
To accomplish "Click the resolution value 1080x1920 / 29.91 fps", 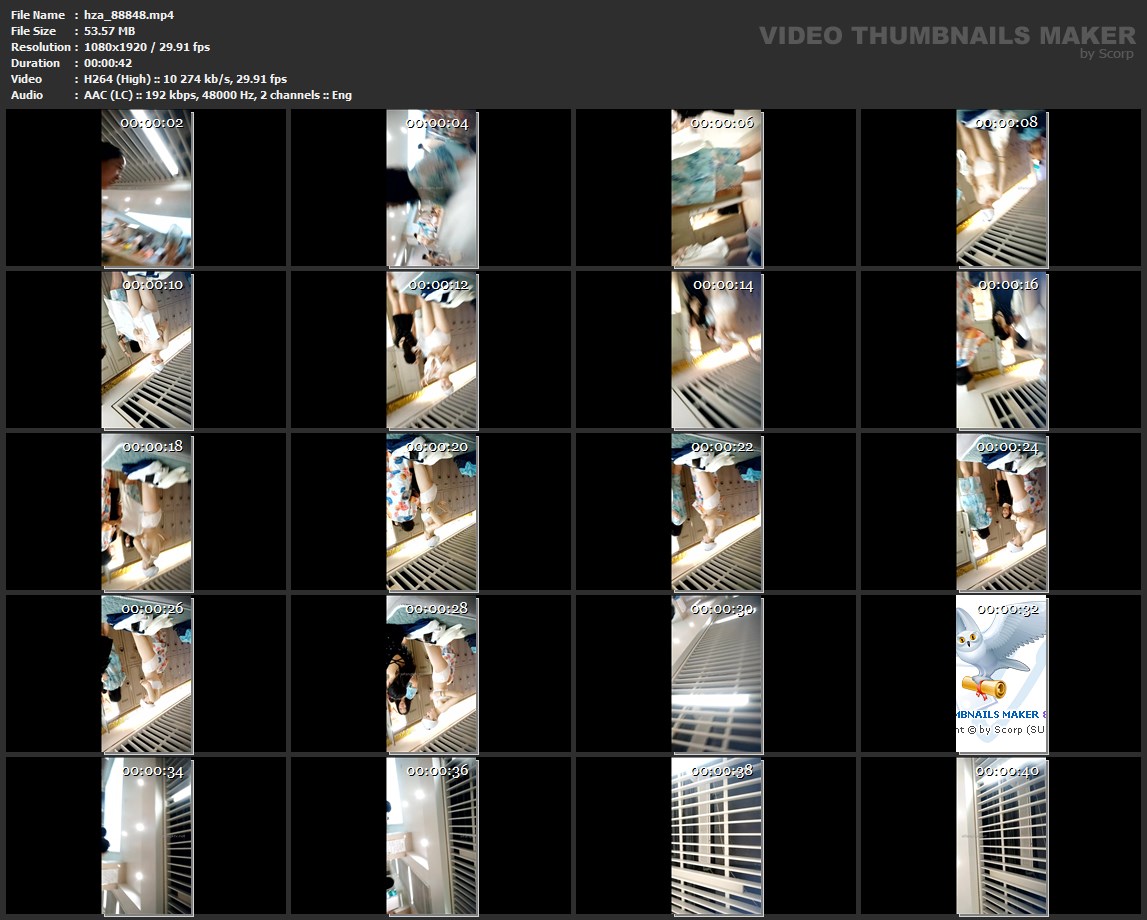I will pyautogui.click(x=146, y=47).
